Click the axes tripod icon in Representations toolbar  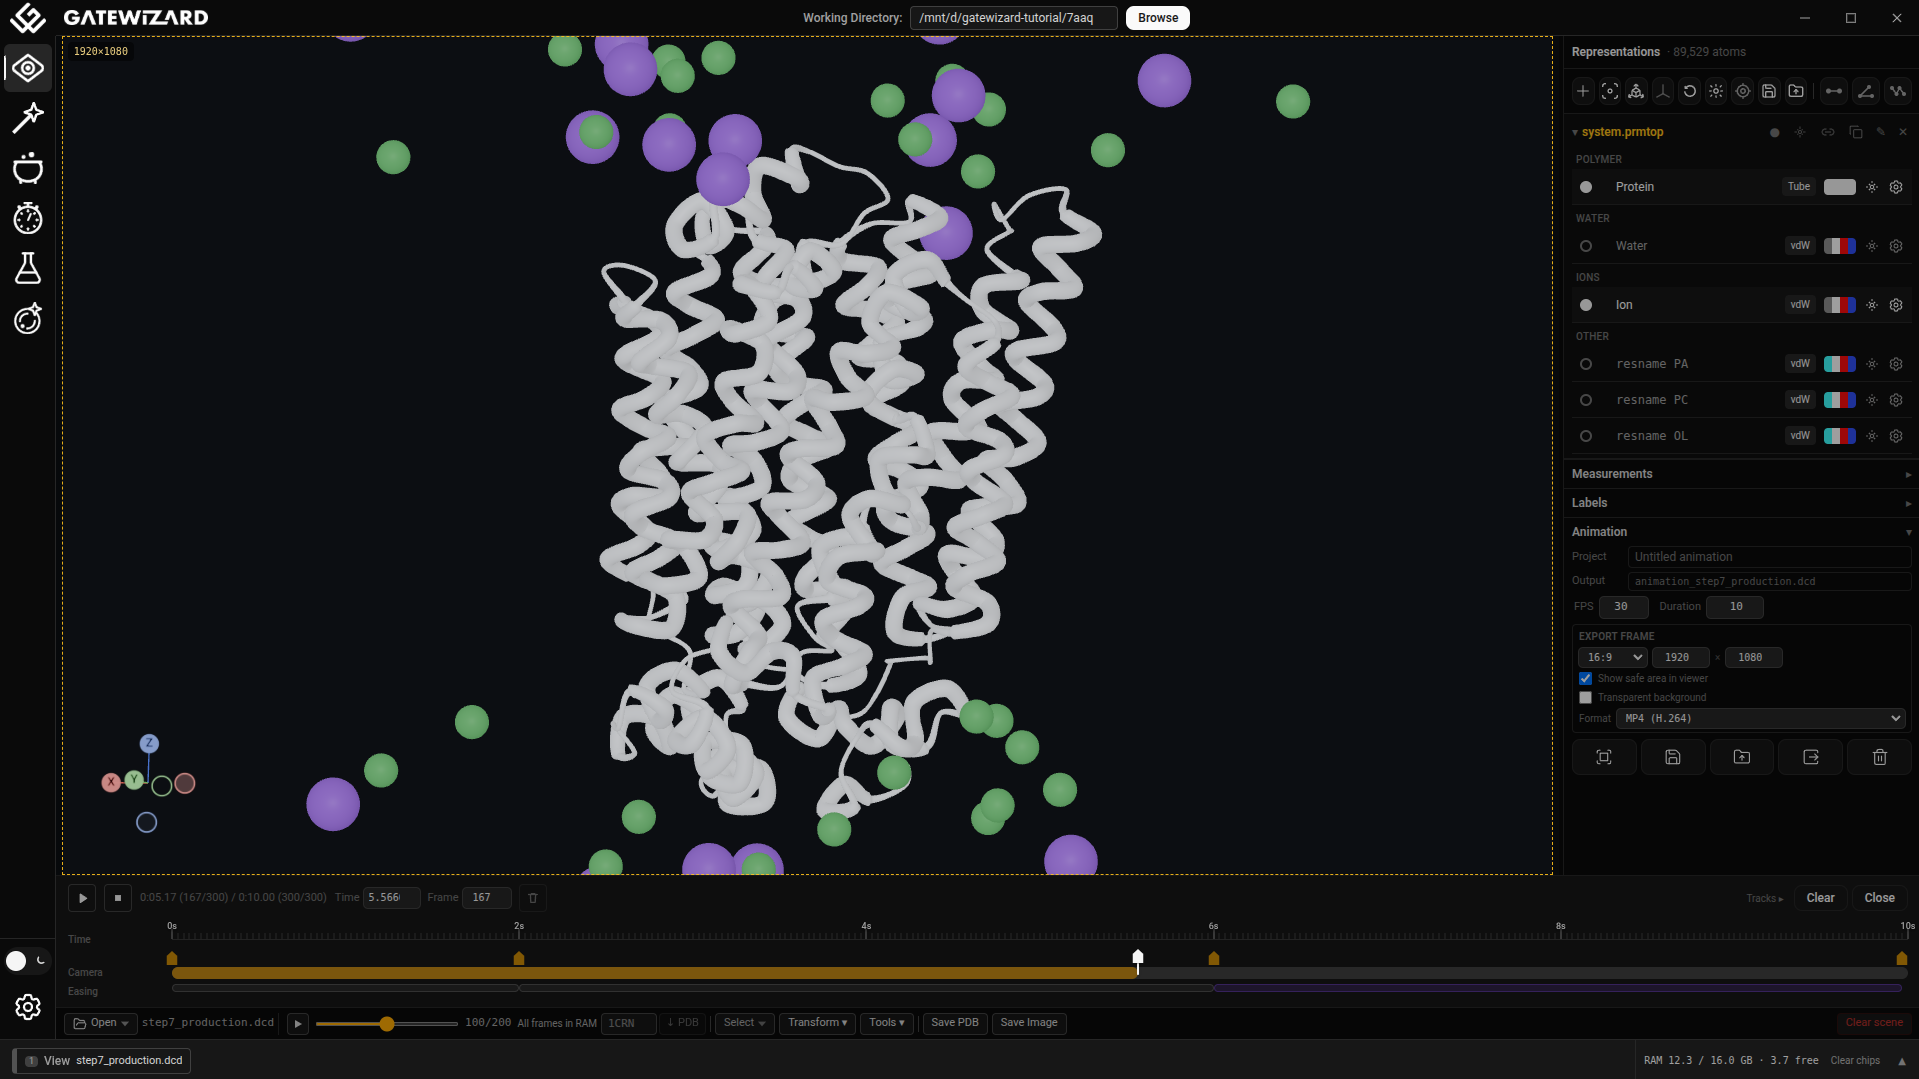tap(1663, 91)
